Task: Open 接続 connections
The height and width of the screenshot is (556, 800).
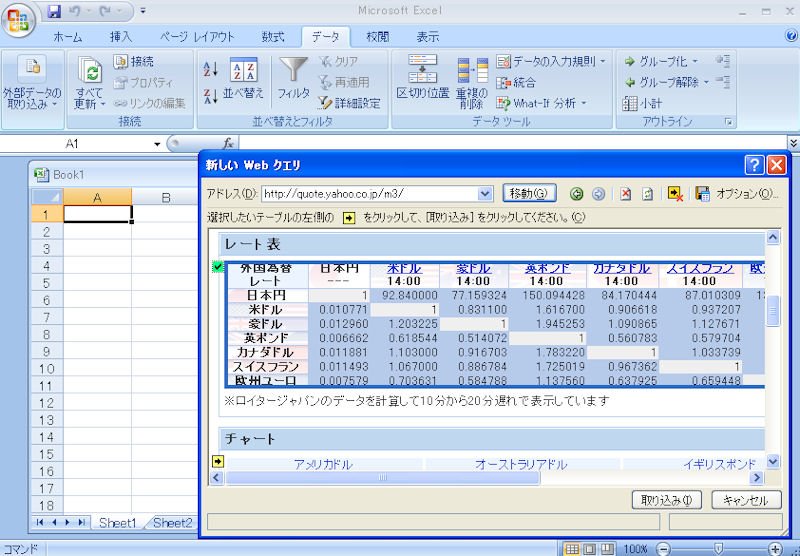Action: click(x=134, y=62)
